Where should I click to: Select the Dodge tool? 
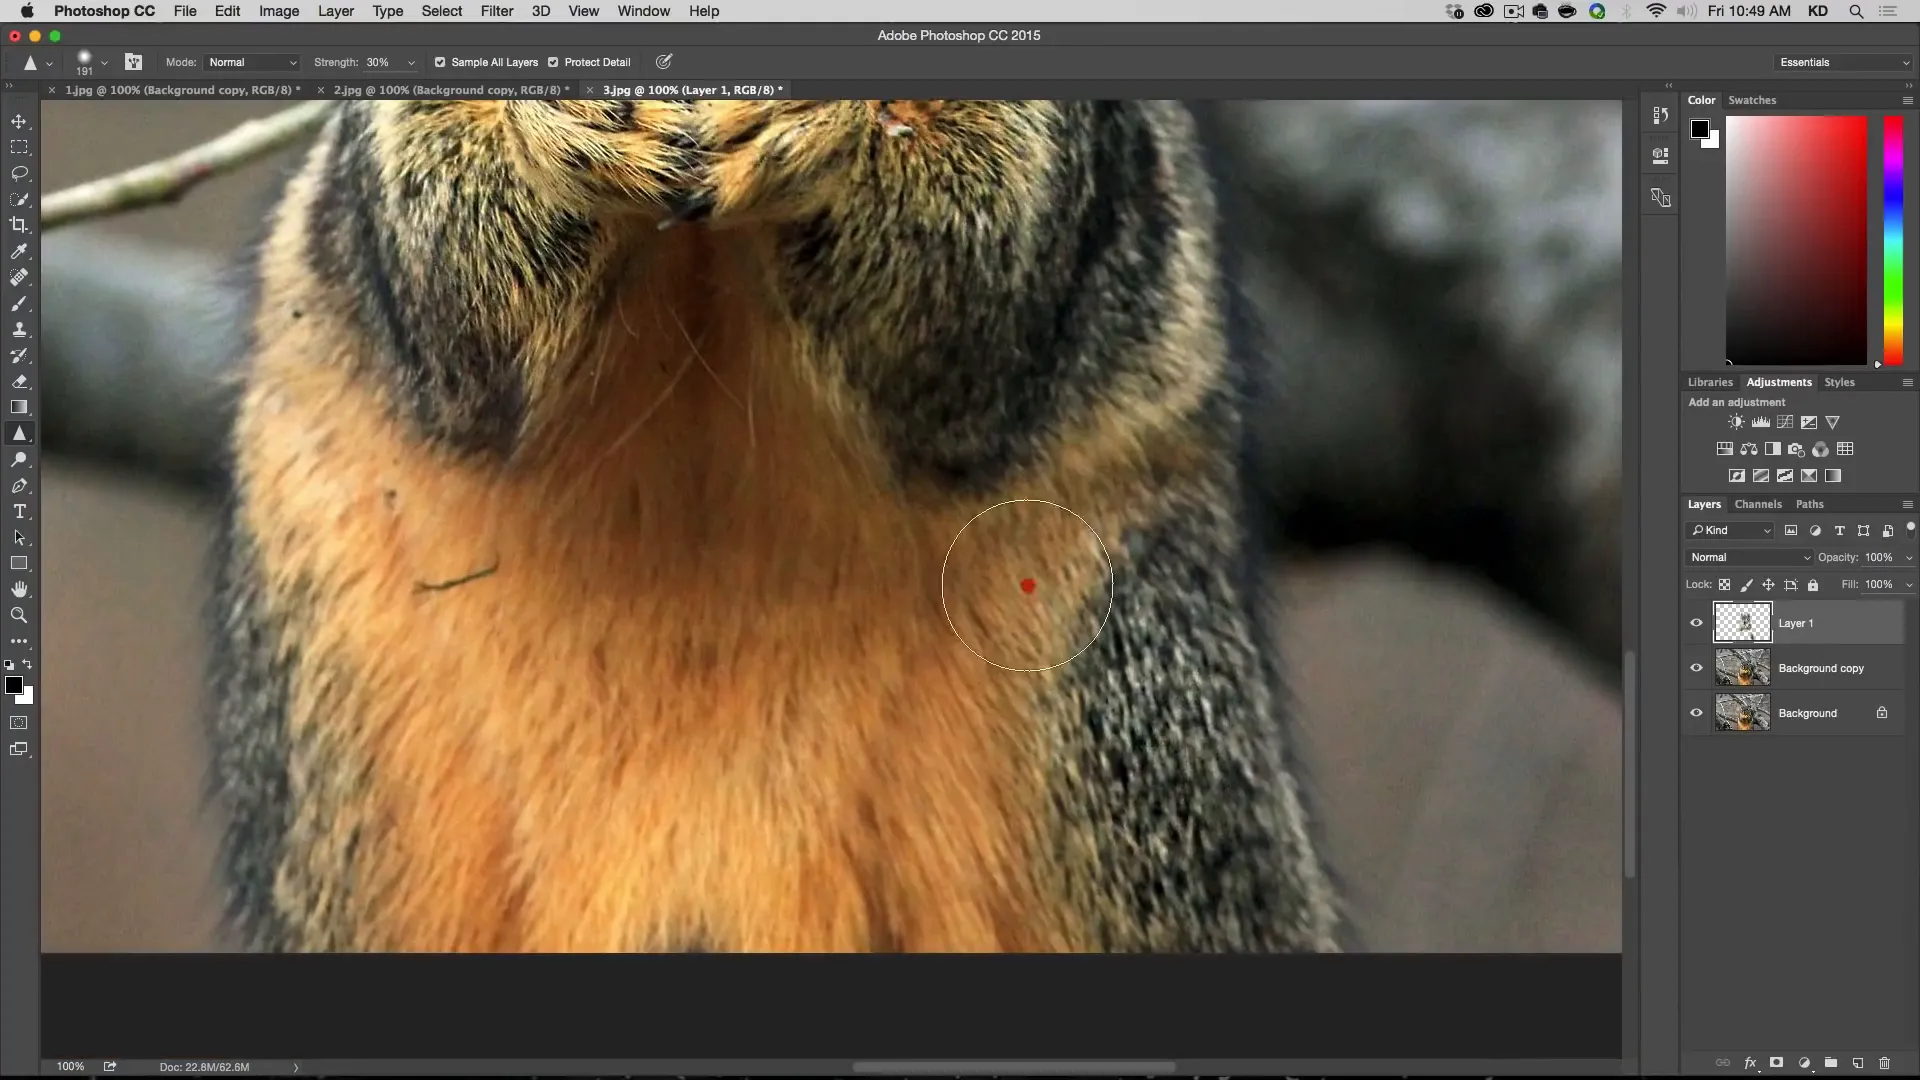[x=20, y=460]
